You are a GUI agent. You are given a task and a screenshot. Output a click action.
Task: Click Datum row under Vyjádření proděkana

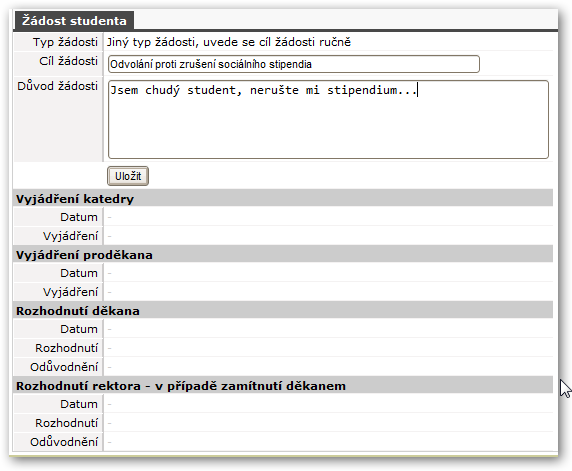coord(283,273)
